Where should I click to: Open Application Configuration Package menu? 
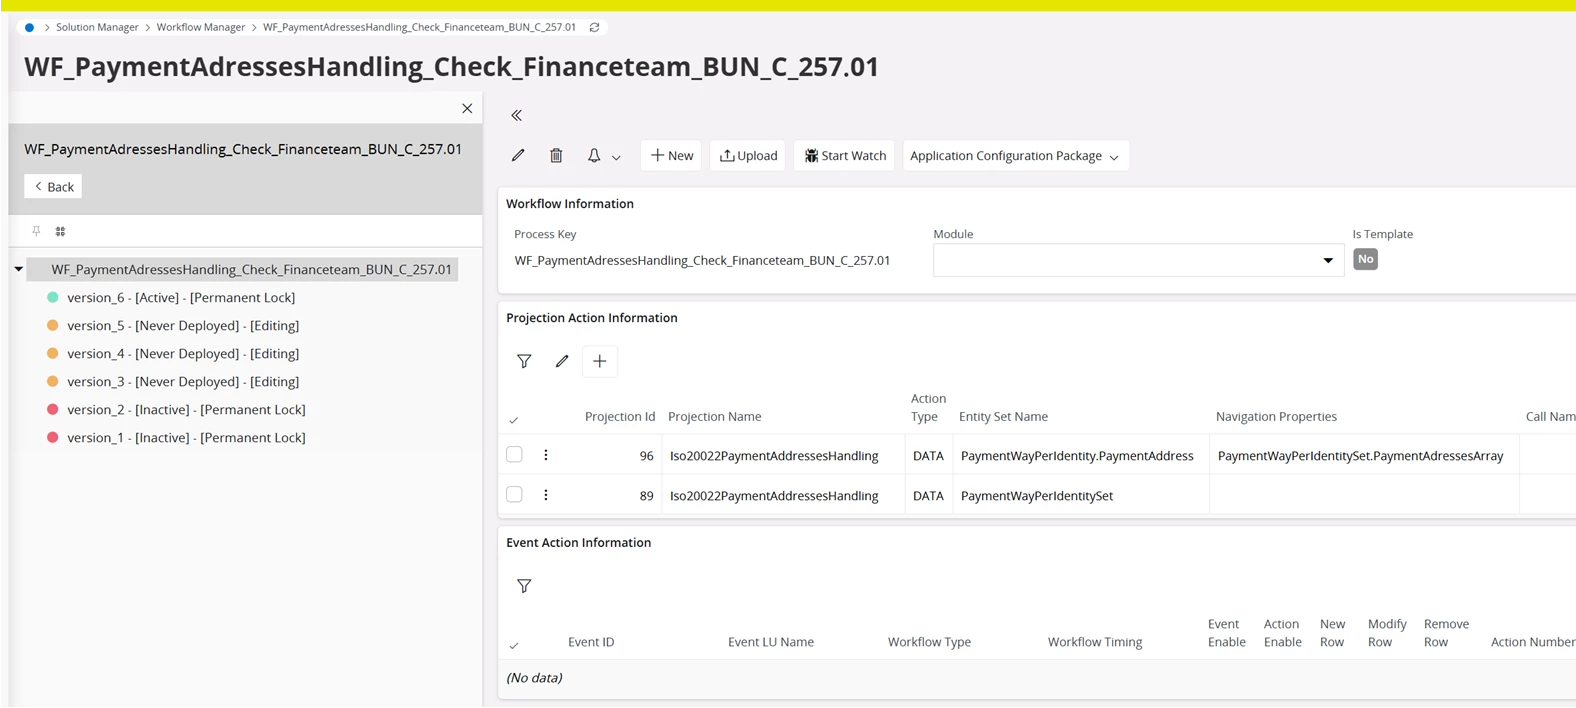coord(1015,155)
